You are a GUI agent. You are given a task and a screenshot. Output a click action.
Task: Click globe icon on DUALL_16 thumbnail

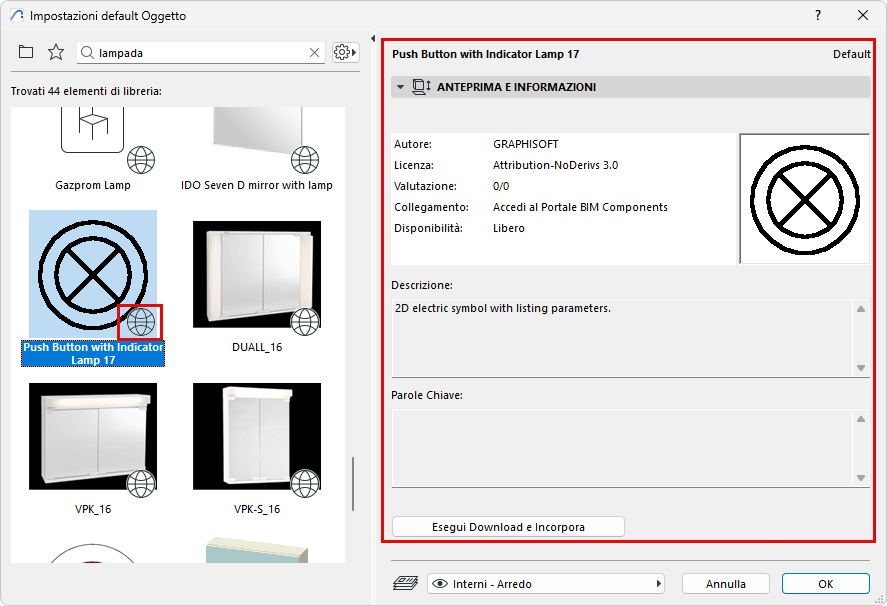[x=305, y=322]
